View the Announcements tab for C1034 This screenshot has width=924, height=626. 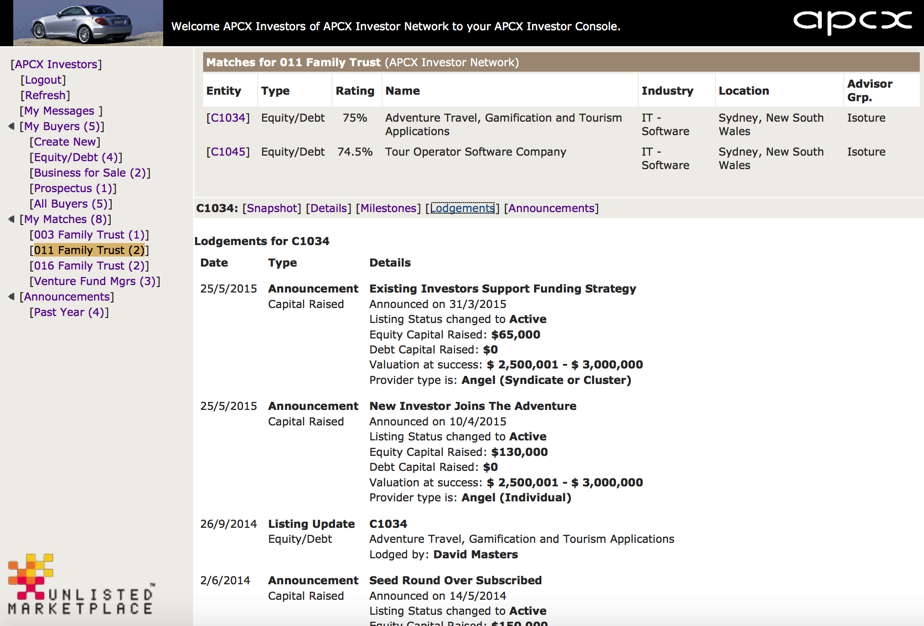click(x=551, y=208)
